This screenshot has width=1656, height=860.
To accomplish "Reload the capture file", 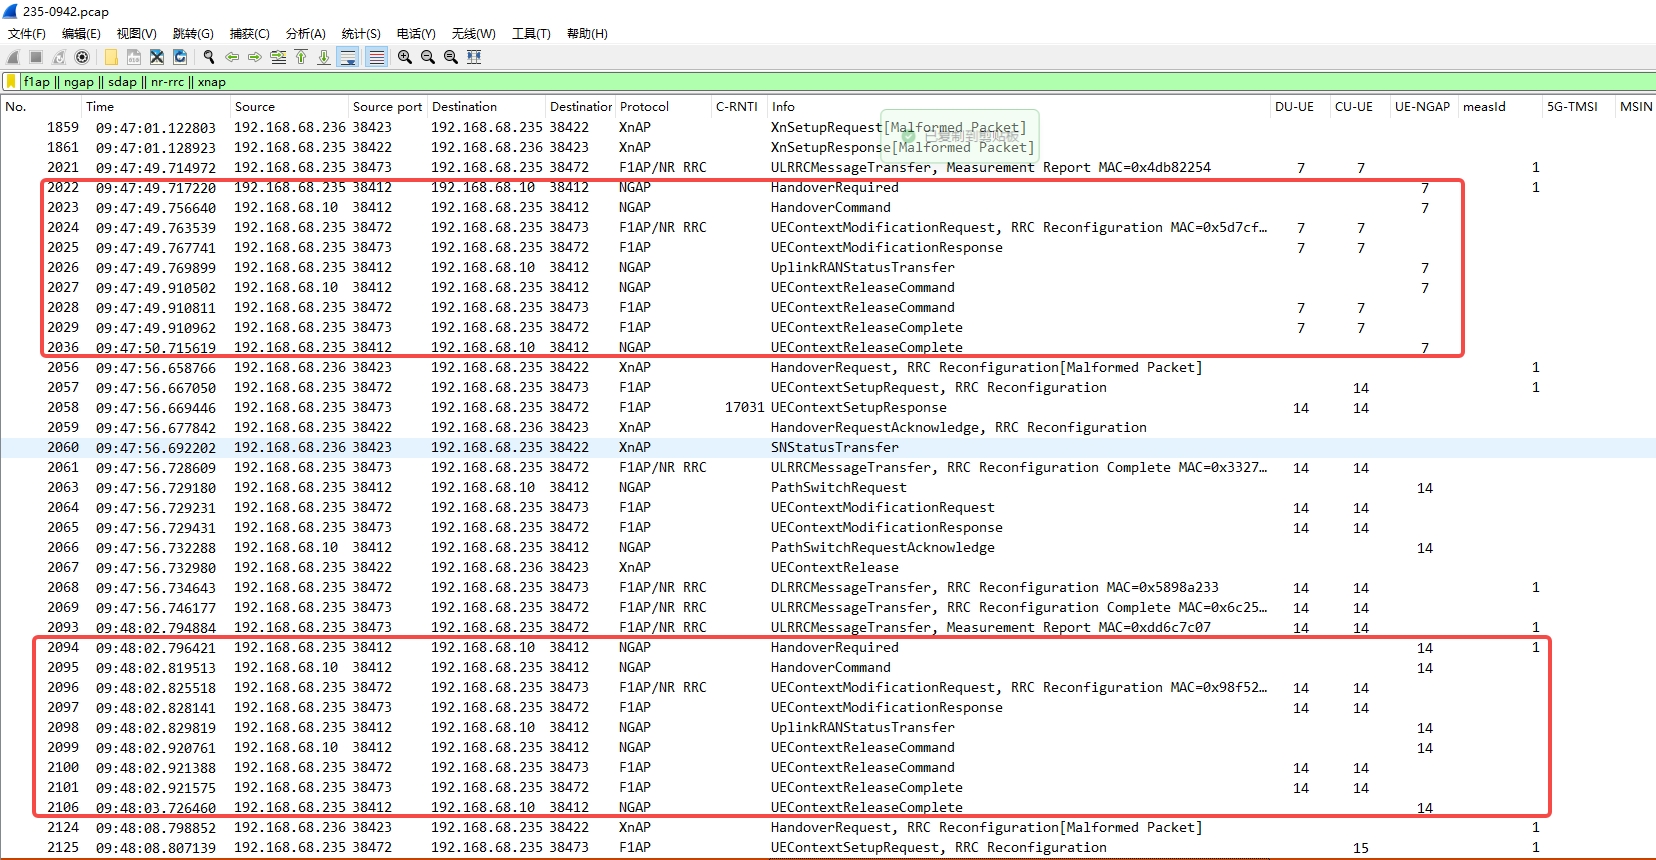I will [x=180, y=57].
